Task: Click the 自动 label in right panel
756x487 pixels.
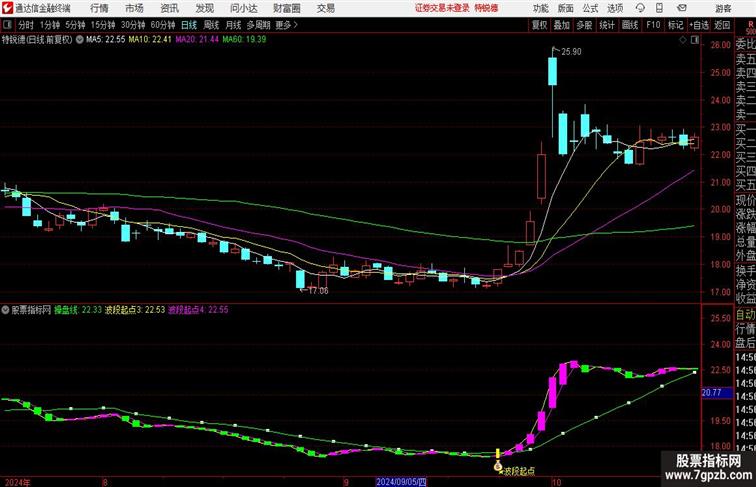Action: pos(745,315)
